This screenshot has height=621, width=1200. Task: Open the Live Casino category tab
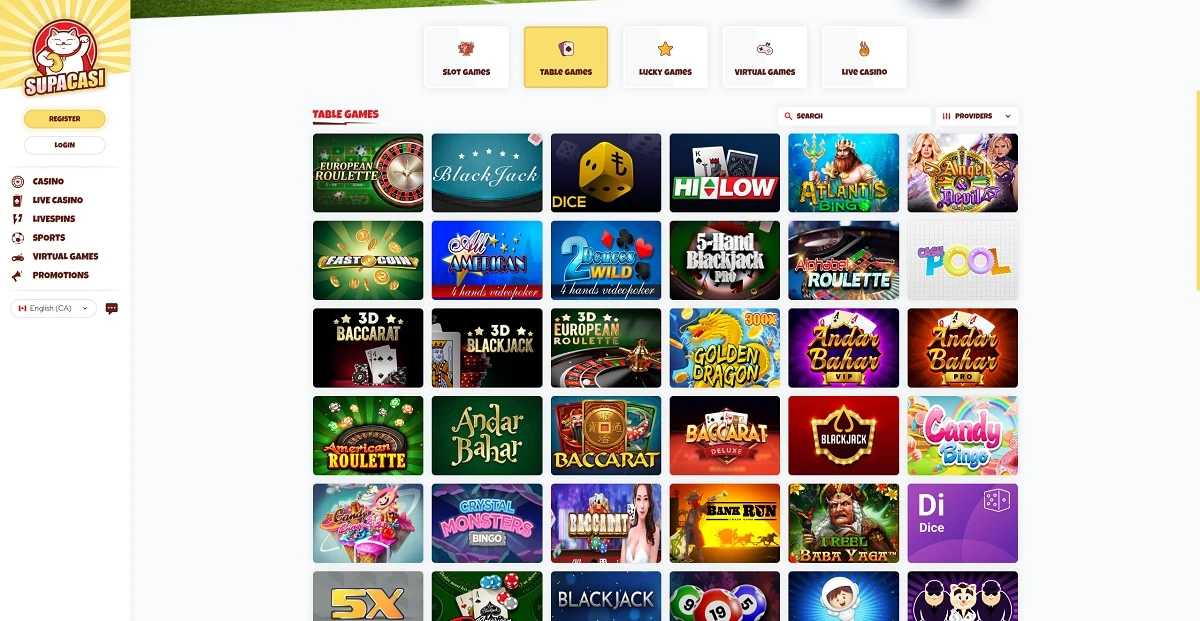(864, 57)
